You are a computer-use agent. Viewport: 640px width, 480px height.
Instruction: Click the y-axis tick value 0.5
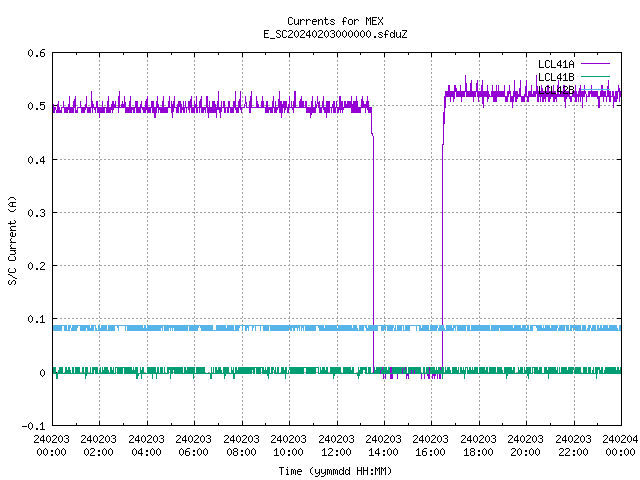(x=36, y=106)
